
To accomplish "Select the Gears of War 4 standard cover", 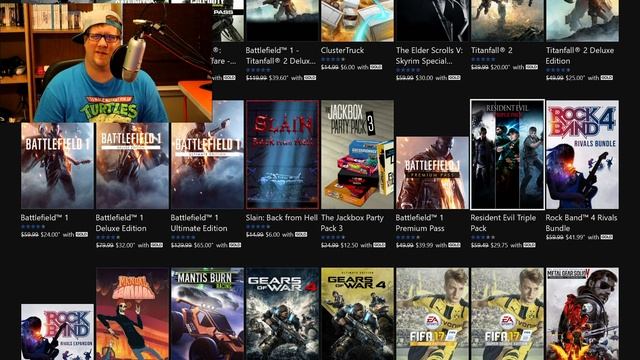I will [282, 314].
